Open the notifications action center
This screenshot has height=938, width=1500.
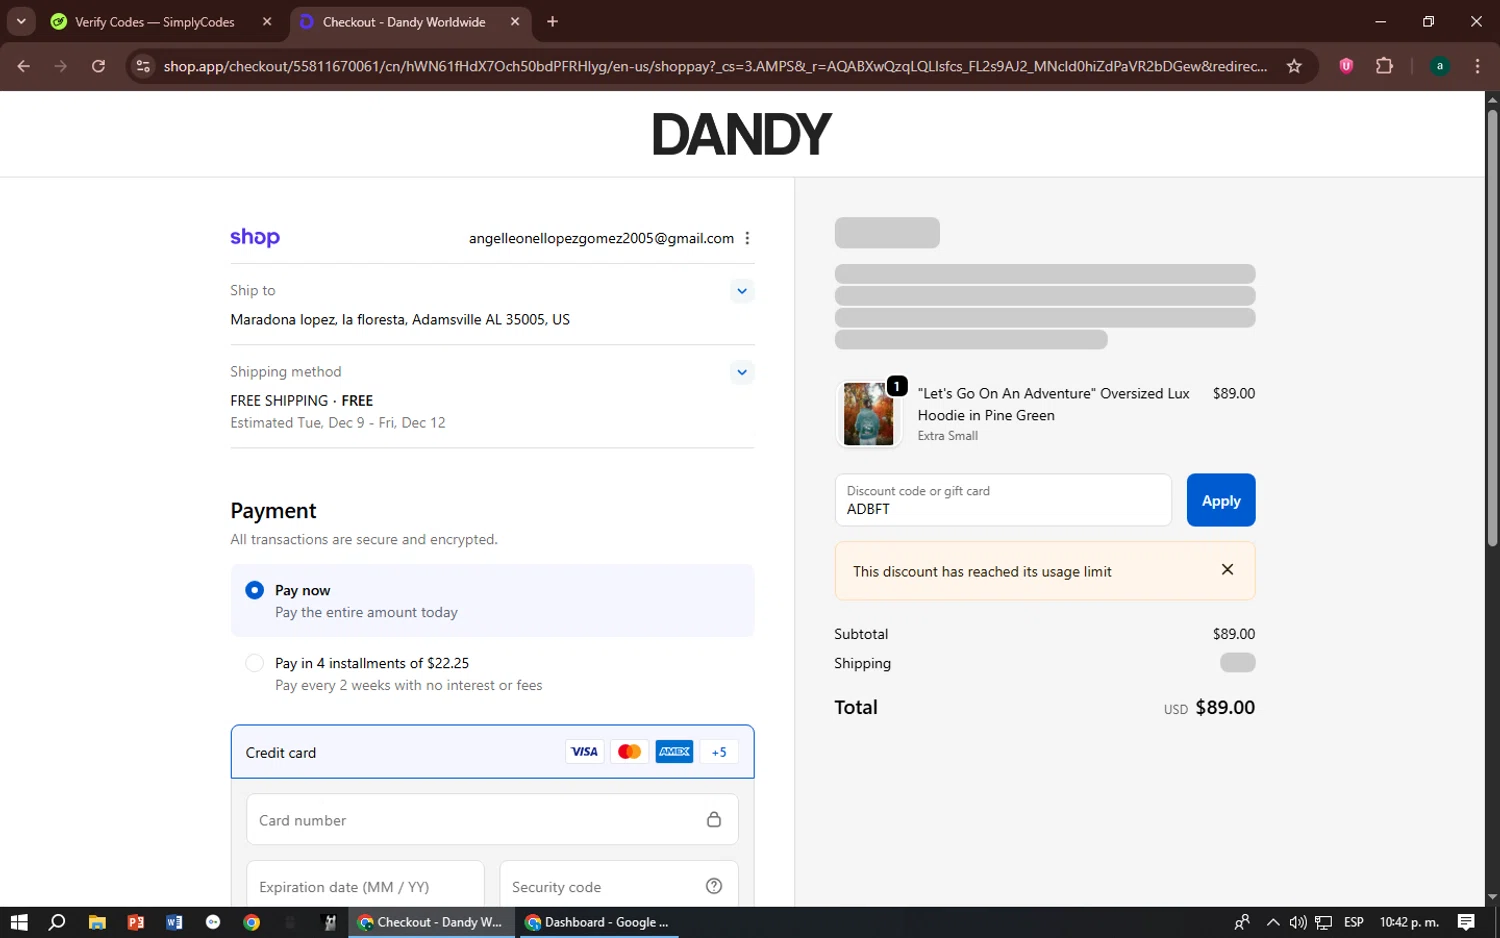point(1466,922)
